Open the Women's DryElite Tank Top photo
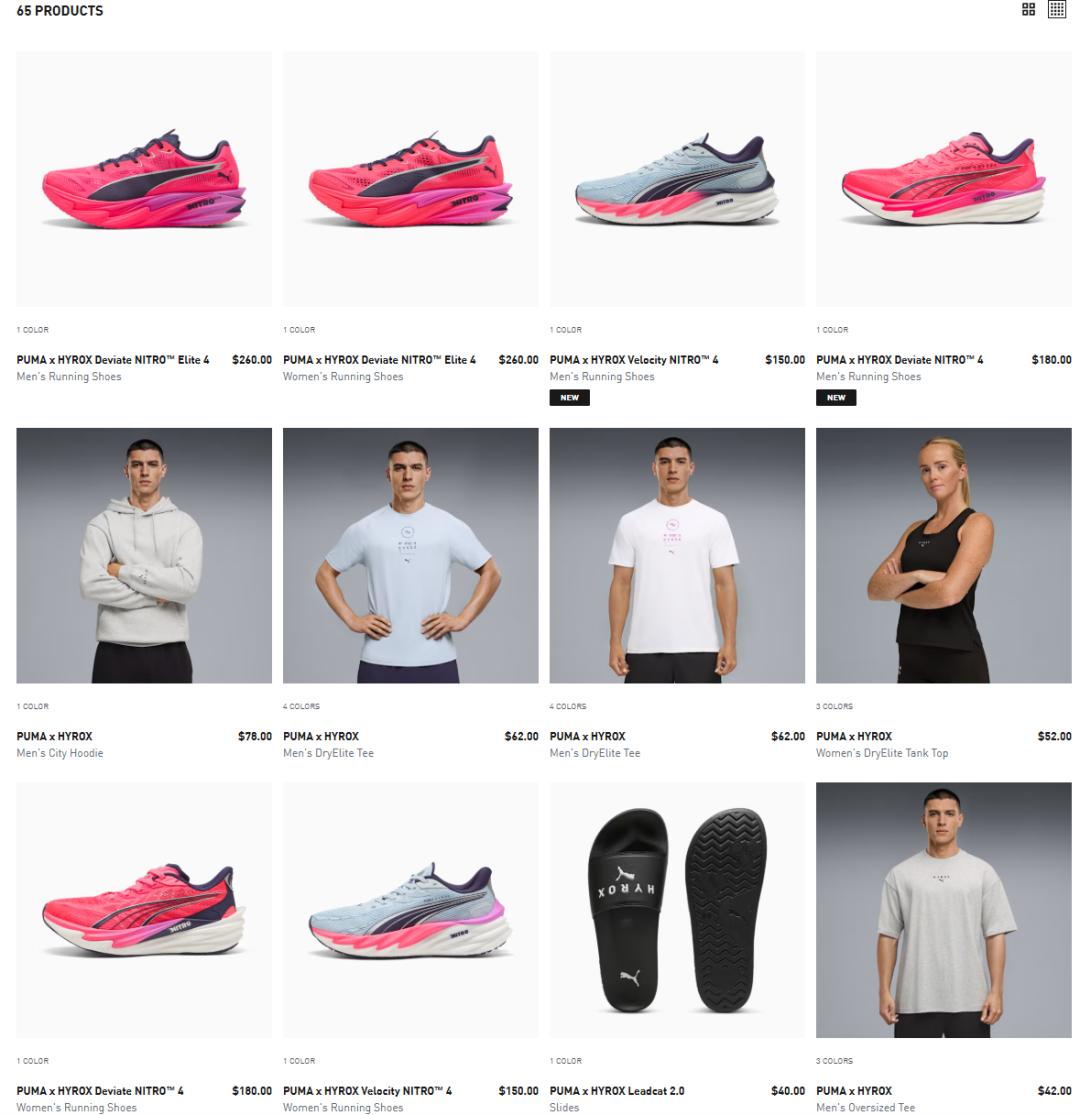 [x=943, y=555]
